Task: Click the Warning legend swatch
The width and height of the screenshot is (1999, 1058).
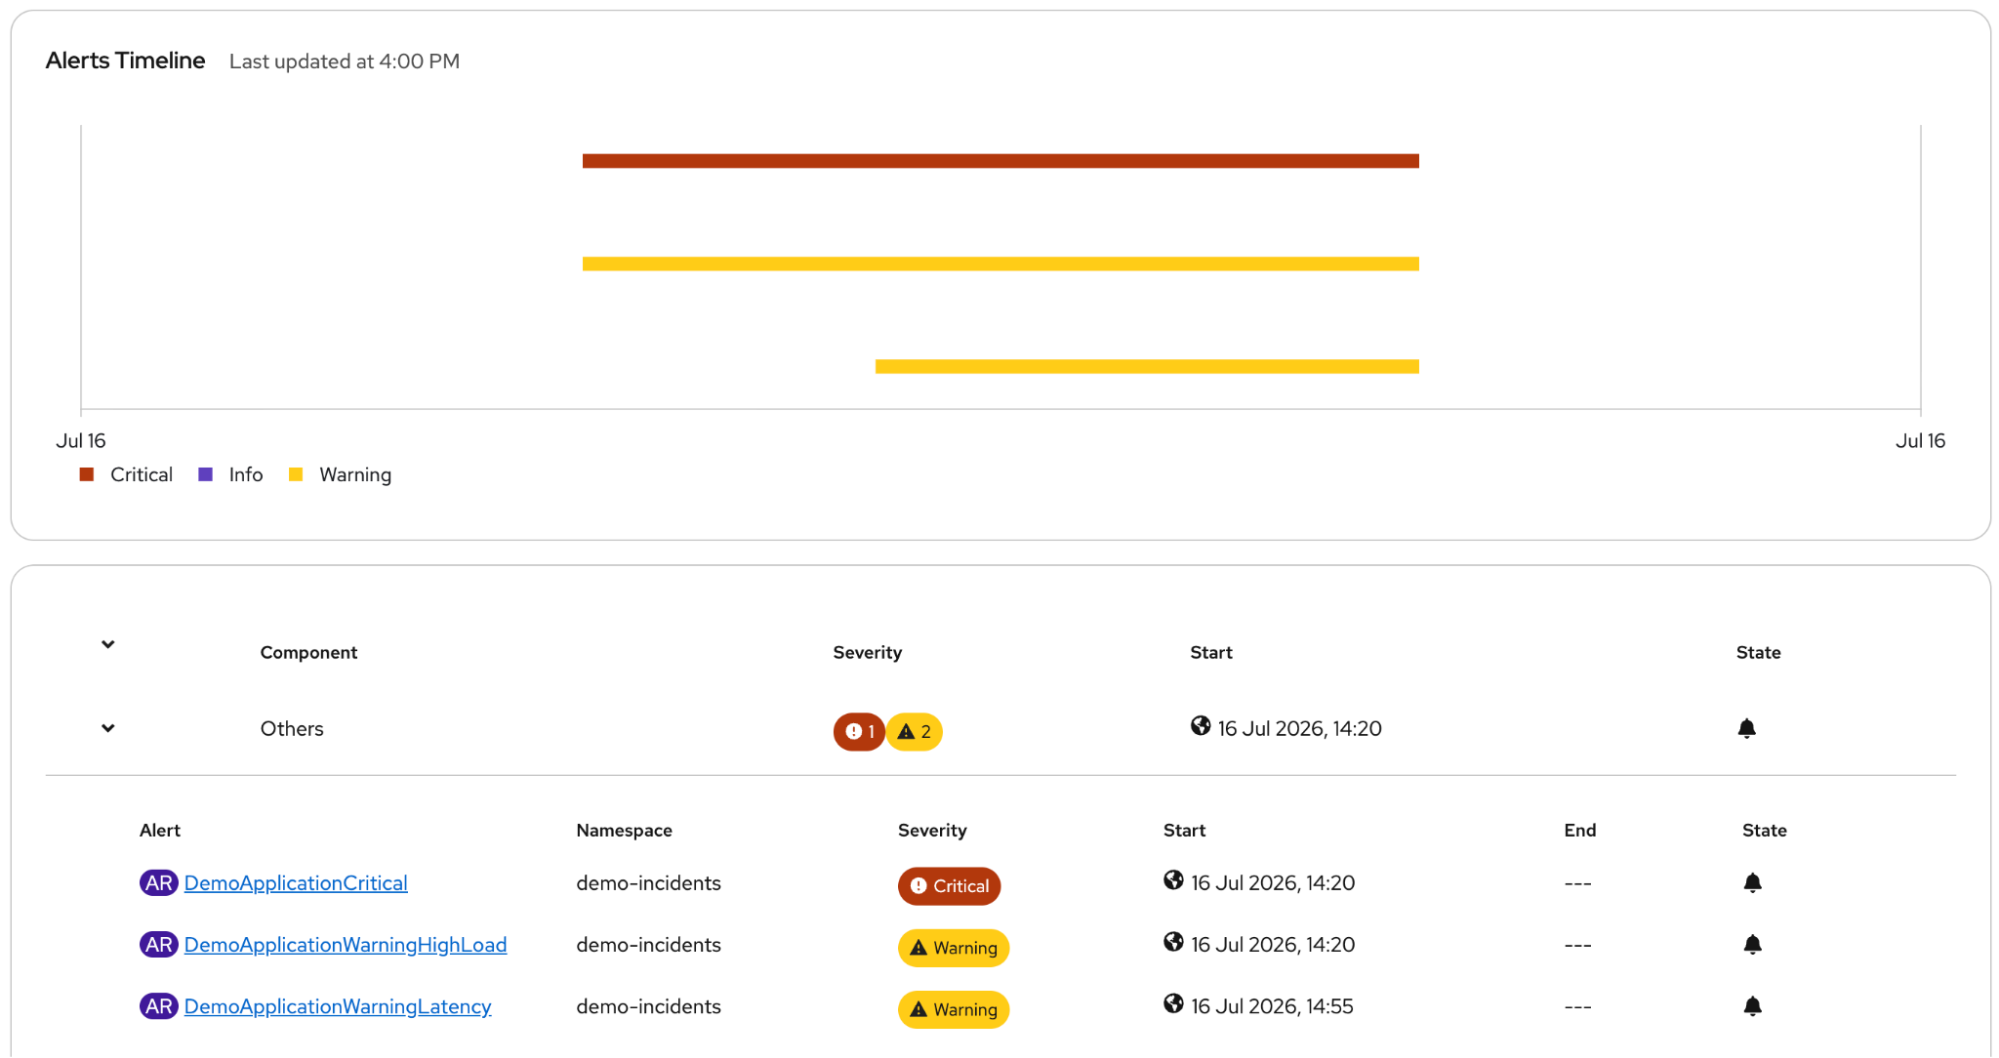Action: point(296,475)
